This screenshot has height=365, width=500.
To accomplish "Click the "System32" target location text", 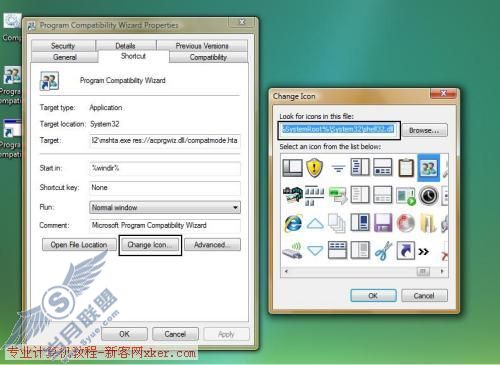I will tap(105, 124).
